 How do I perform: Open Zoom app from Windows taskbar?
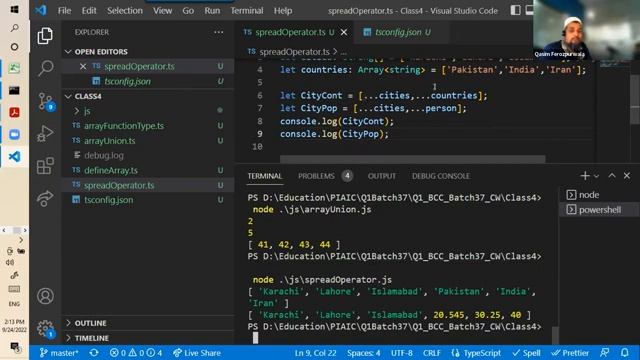[14, 134]
